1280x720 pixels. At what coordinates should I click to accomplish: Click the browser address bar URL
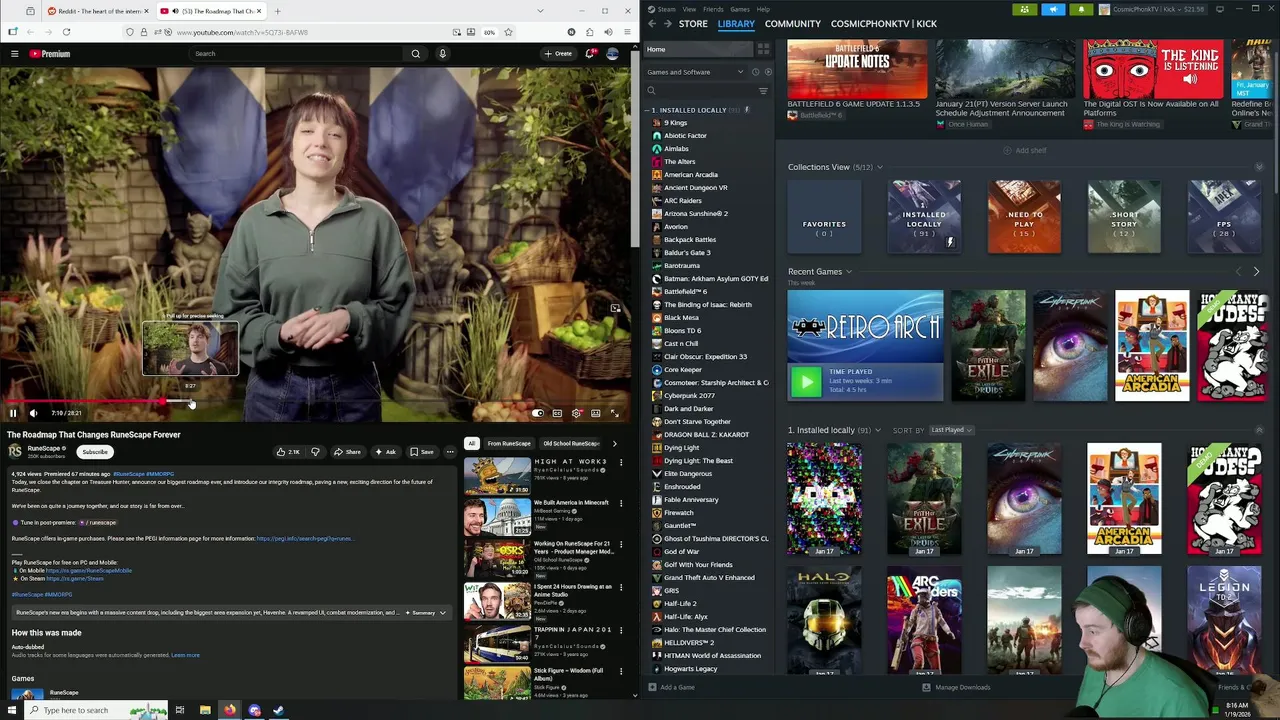pyautogui.click(x=242, y=32)
